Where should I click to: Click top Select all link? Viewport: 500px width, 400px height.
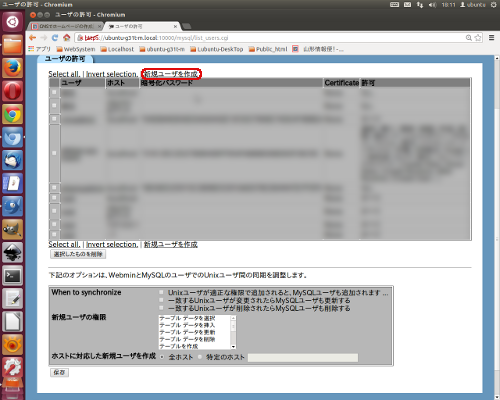pyautogui.click(x=64, y=74)
